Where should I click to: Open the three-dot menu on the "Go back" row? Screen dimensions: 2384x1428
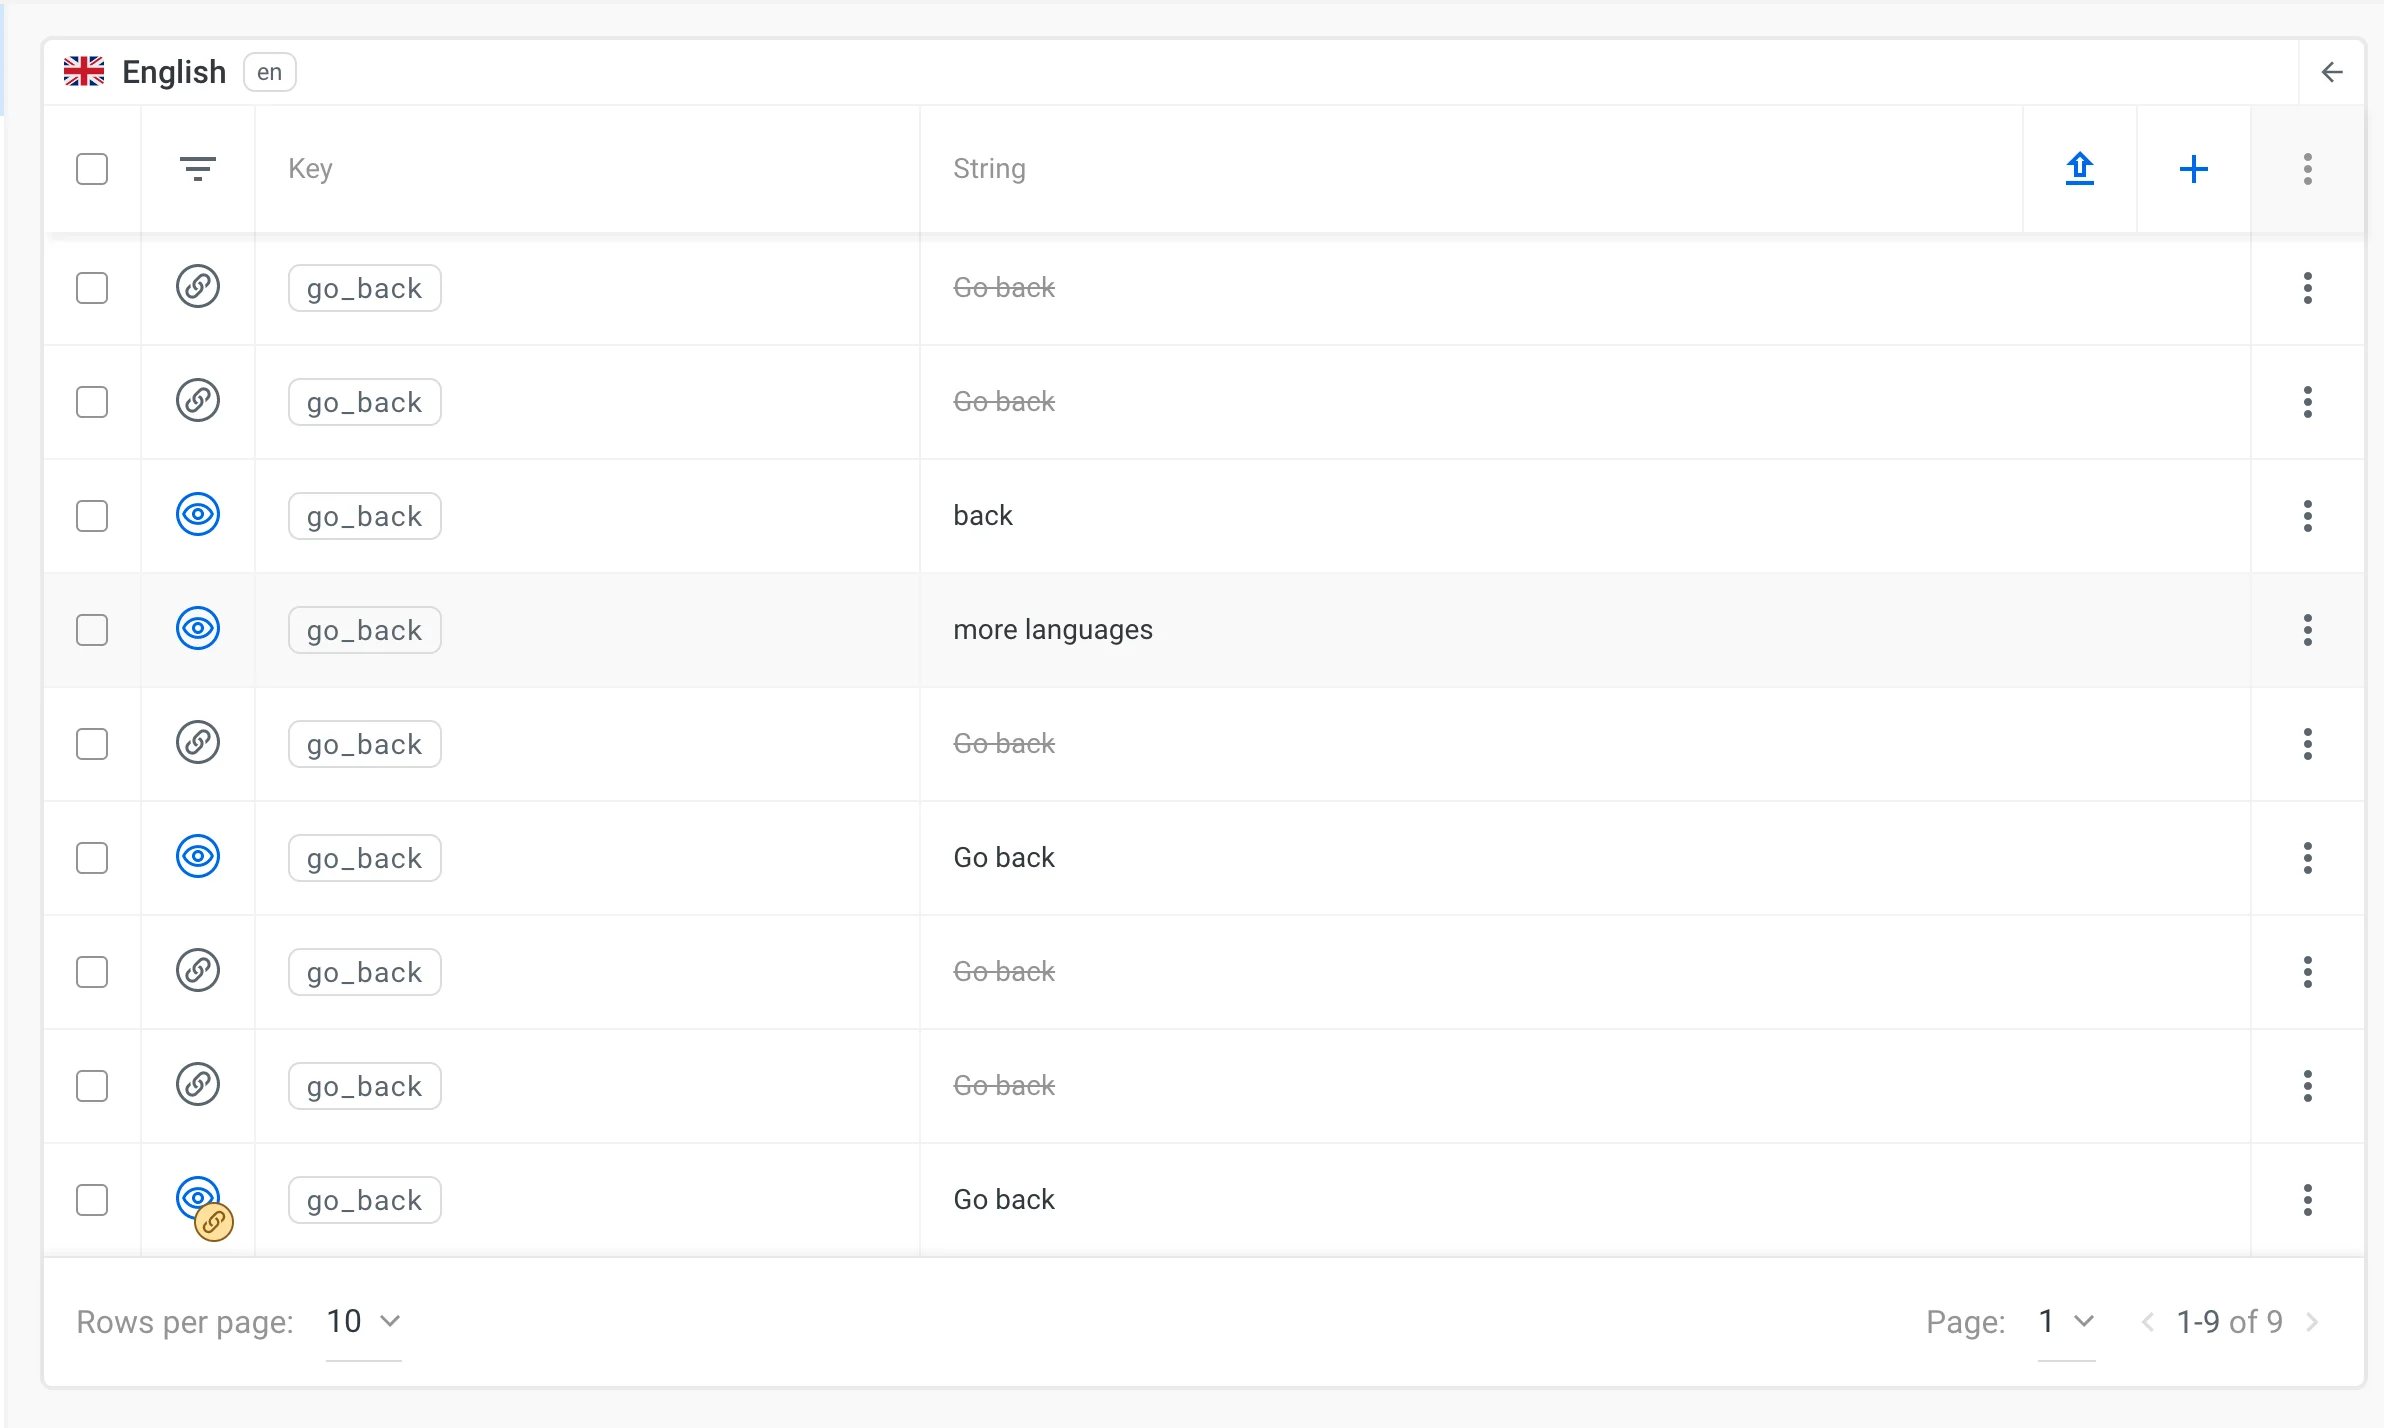(2308, 856)
